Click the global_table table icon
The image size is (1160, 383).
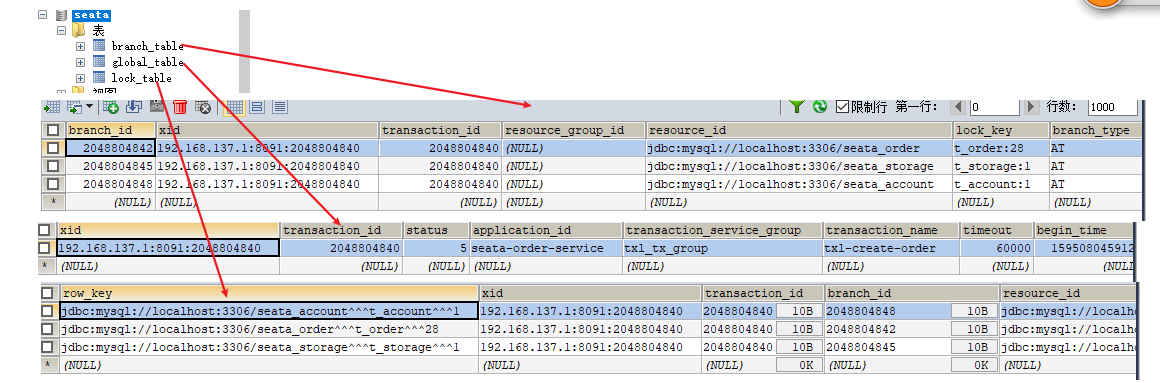(x=98, y=62)
